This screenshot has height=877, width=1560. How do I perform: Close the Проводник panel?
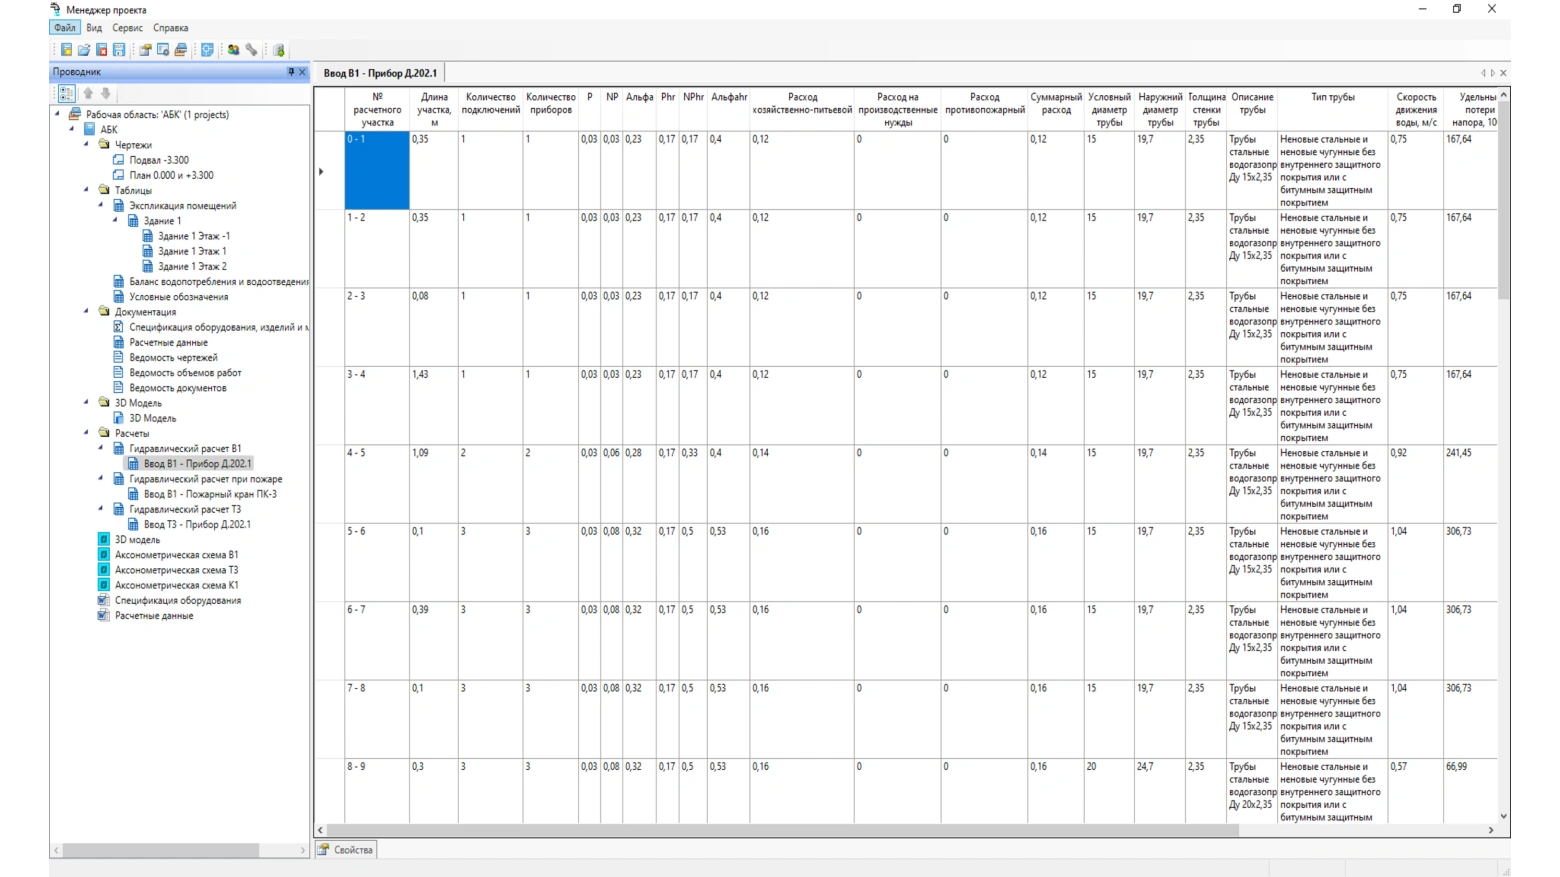(x=302, y=72)
